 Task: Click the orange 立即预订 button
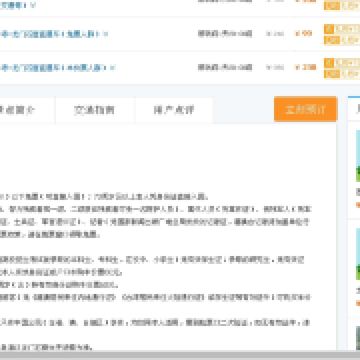306,109
